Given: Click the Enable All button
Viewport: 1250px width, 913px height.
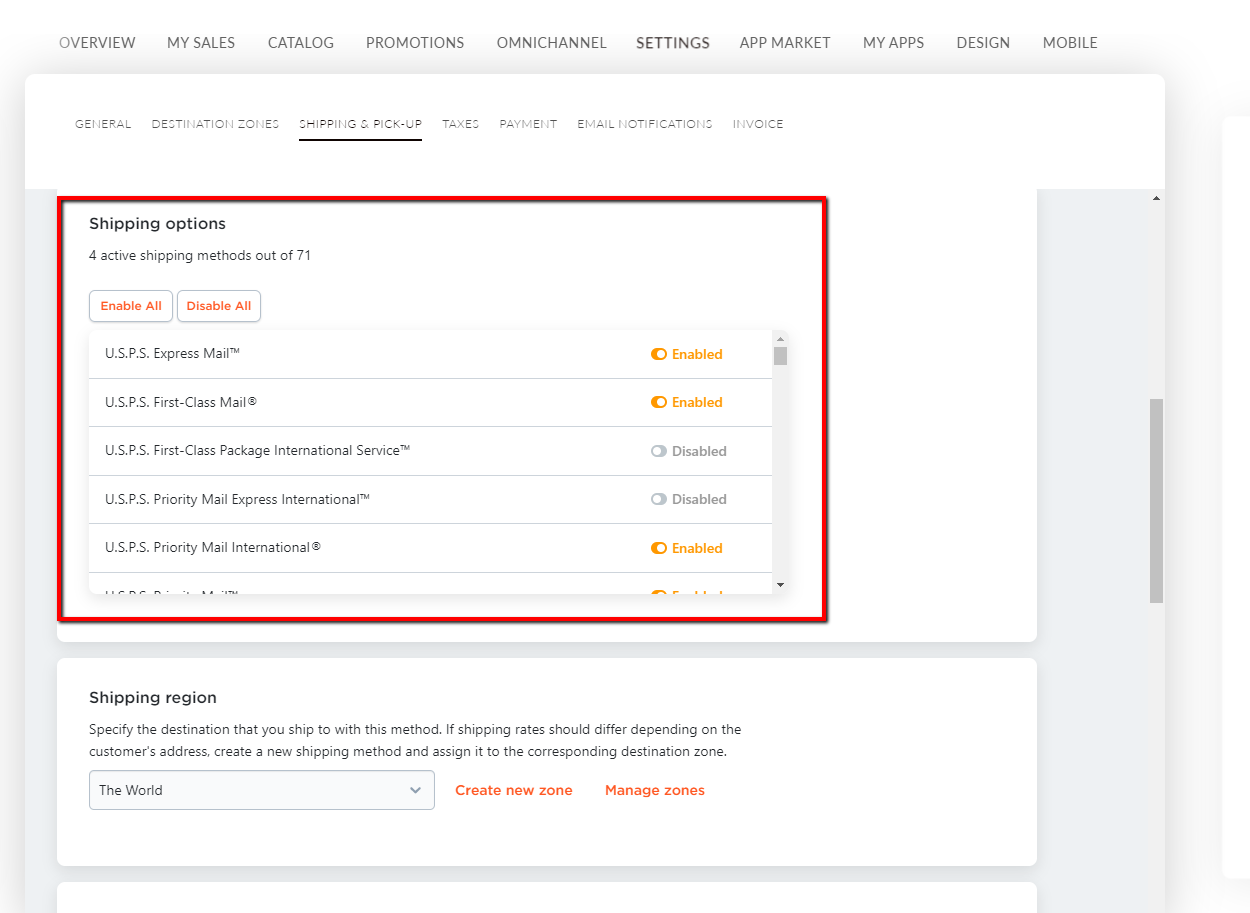Looking at the screenshot, I should tap(131, 306).
